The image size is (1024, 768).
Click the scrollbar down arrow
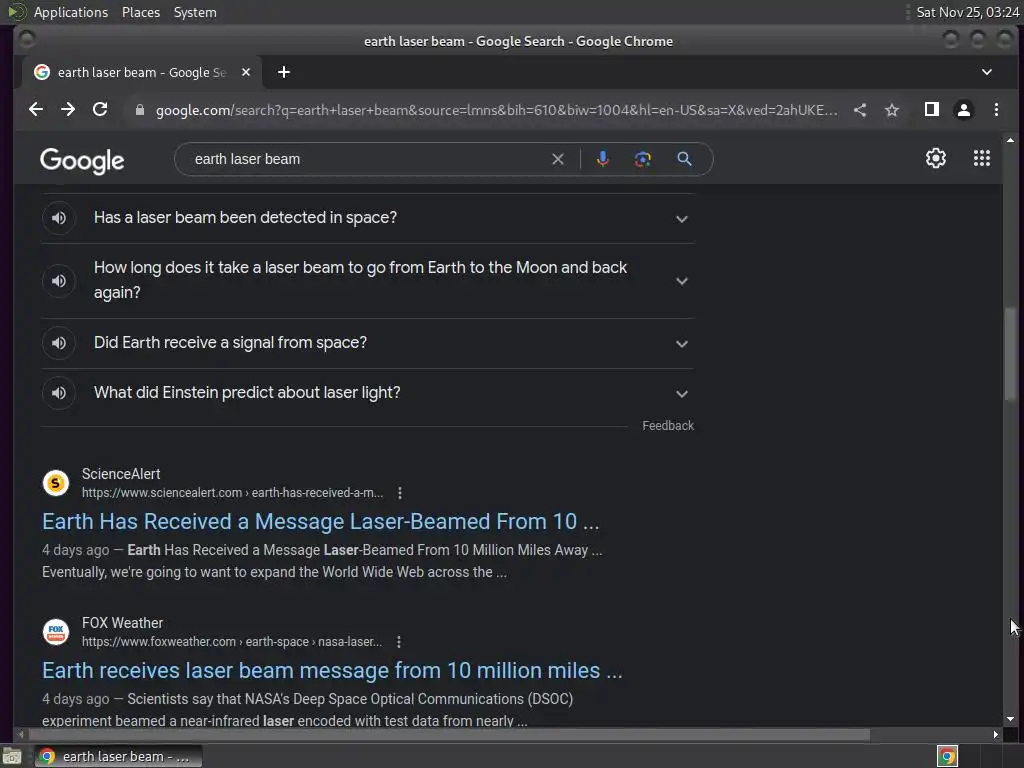click(1010, 720)
